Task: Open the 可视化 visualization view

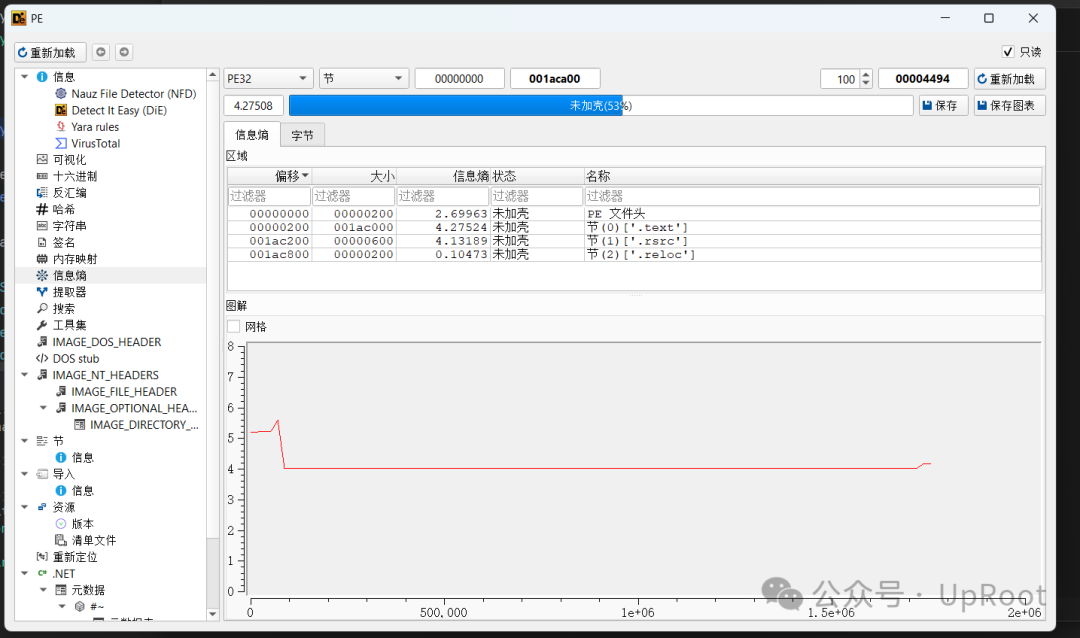Action: click(69, 160)
